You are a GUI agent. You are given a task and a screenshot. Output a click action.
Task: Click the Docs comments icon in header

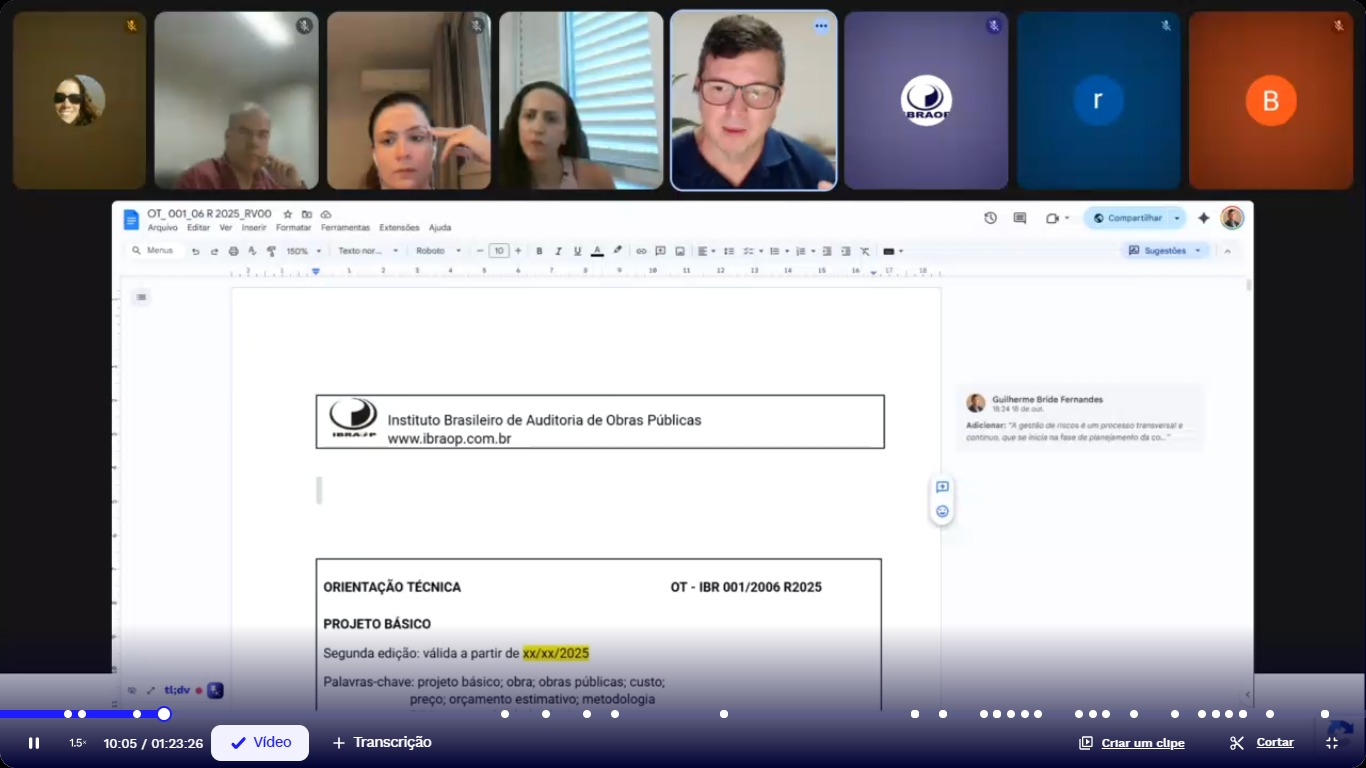[x=1020, y=218]
